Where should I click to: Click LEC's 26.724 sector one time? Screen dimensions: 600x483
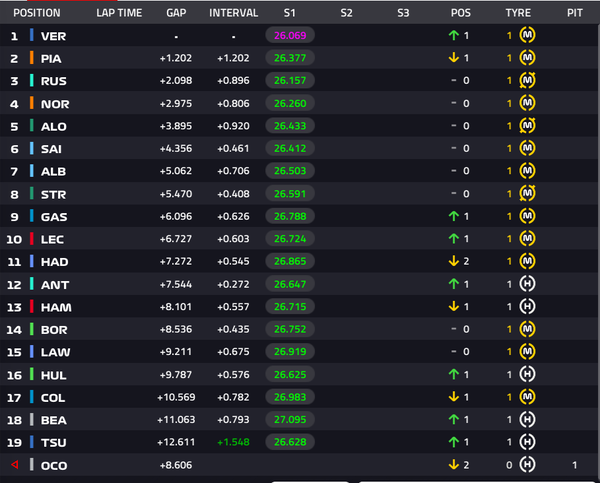pyautogui.click(x=290, y=239)
